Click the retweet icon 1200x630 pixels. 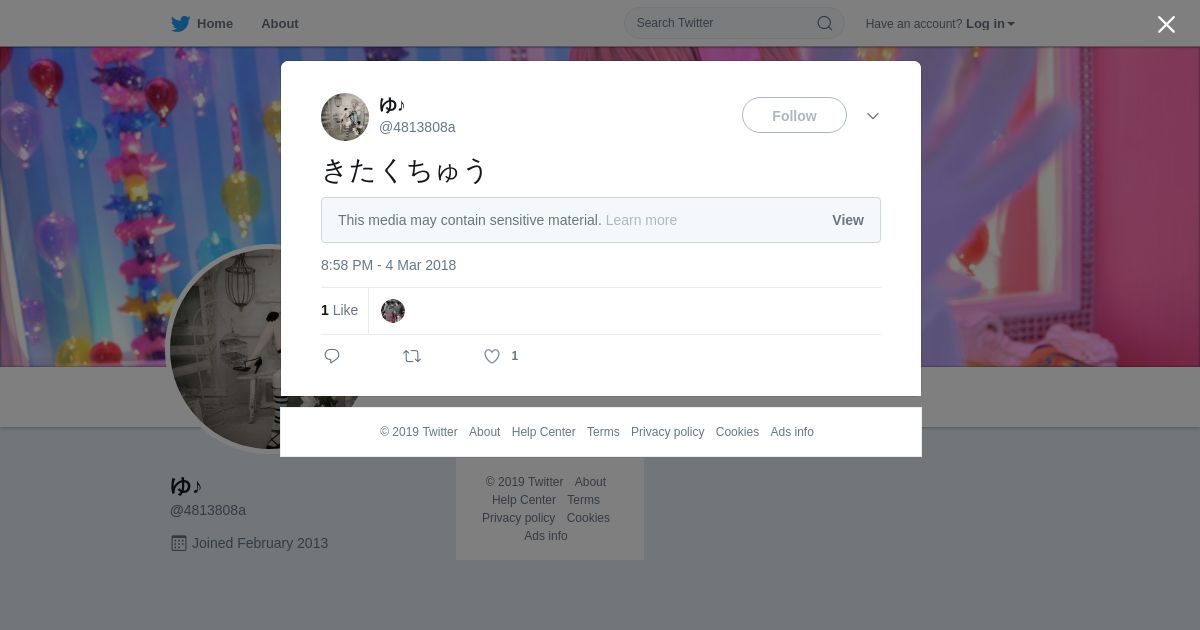412,356
